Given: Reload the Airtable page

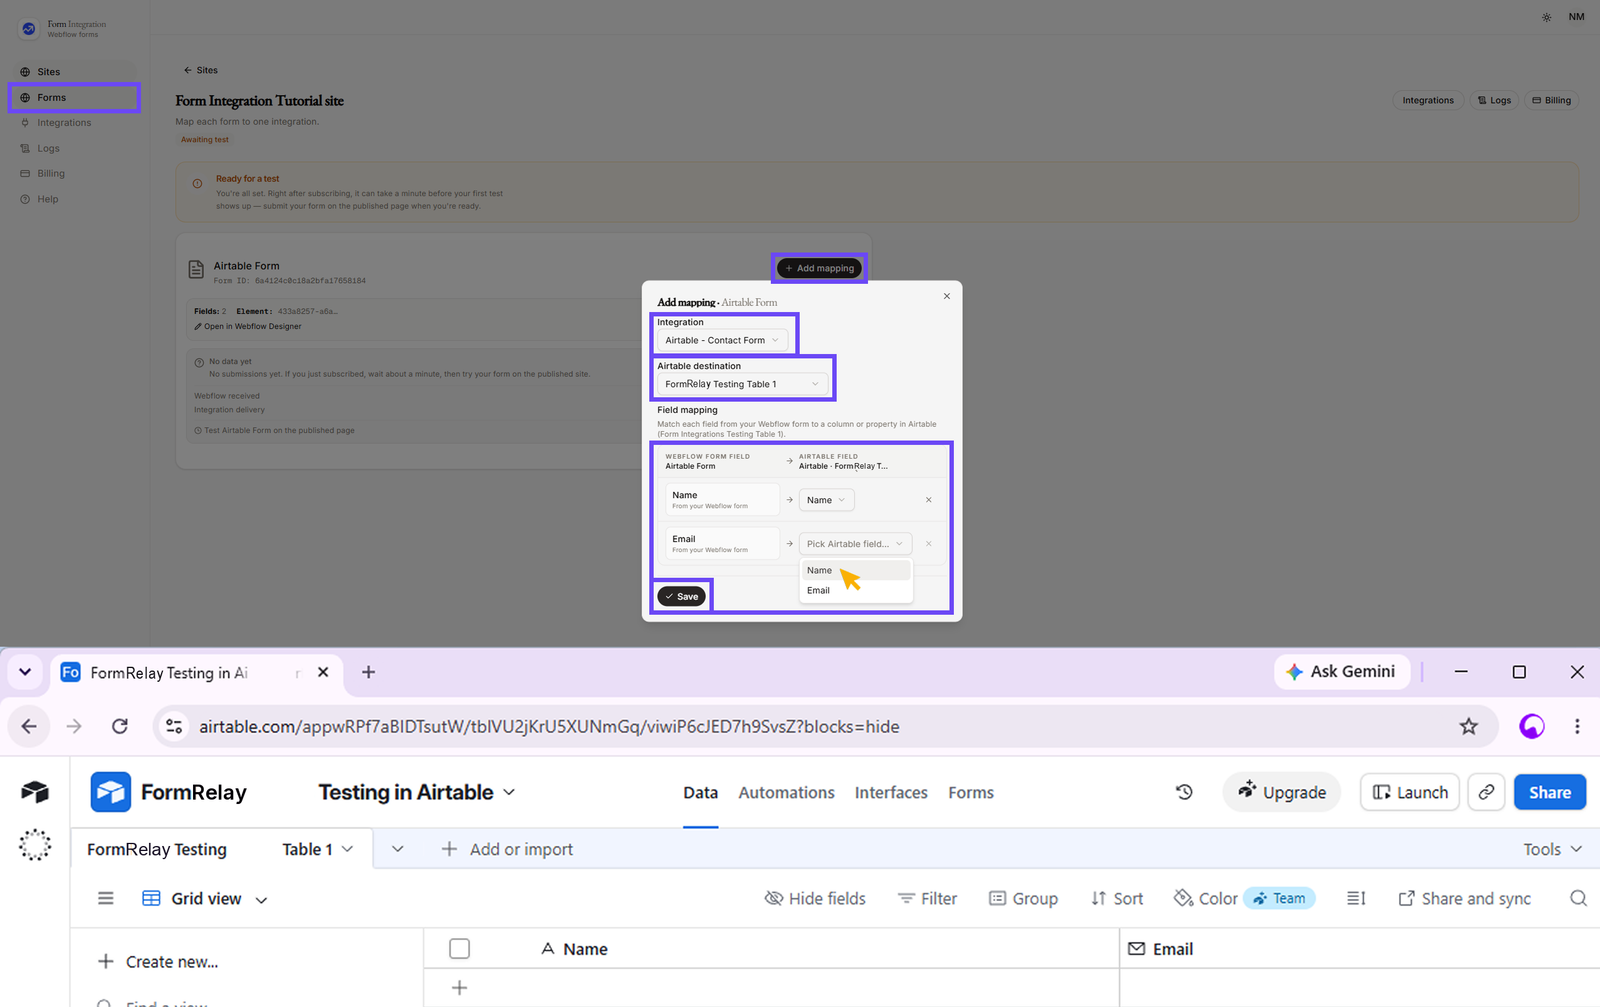Looking at the screenshot, I should (120, 726).
